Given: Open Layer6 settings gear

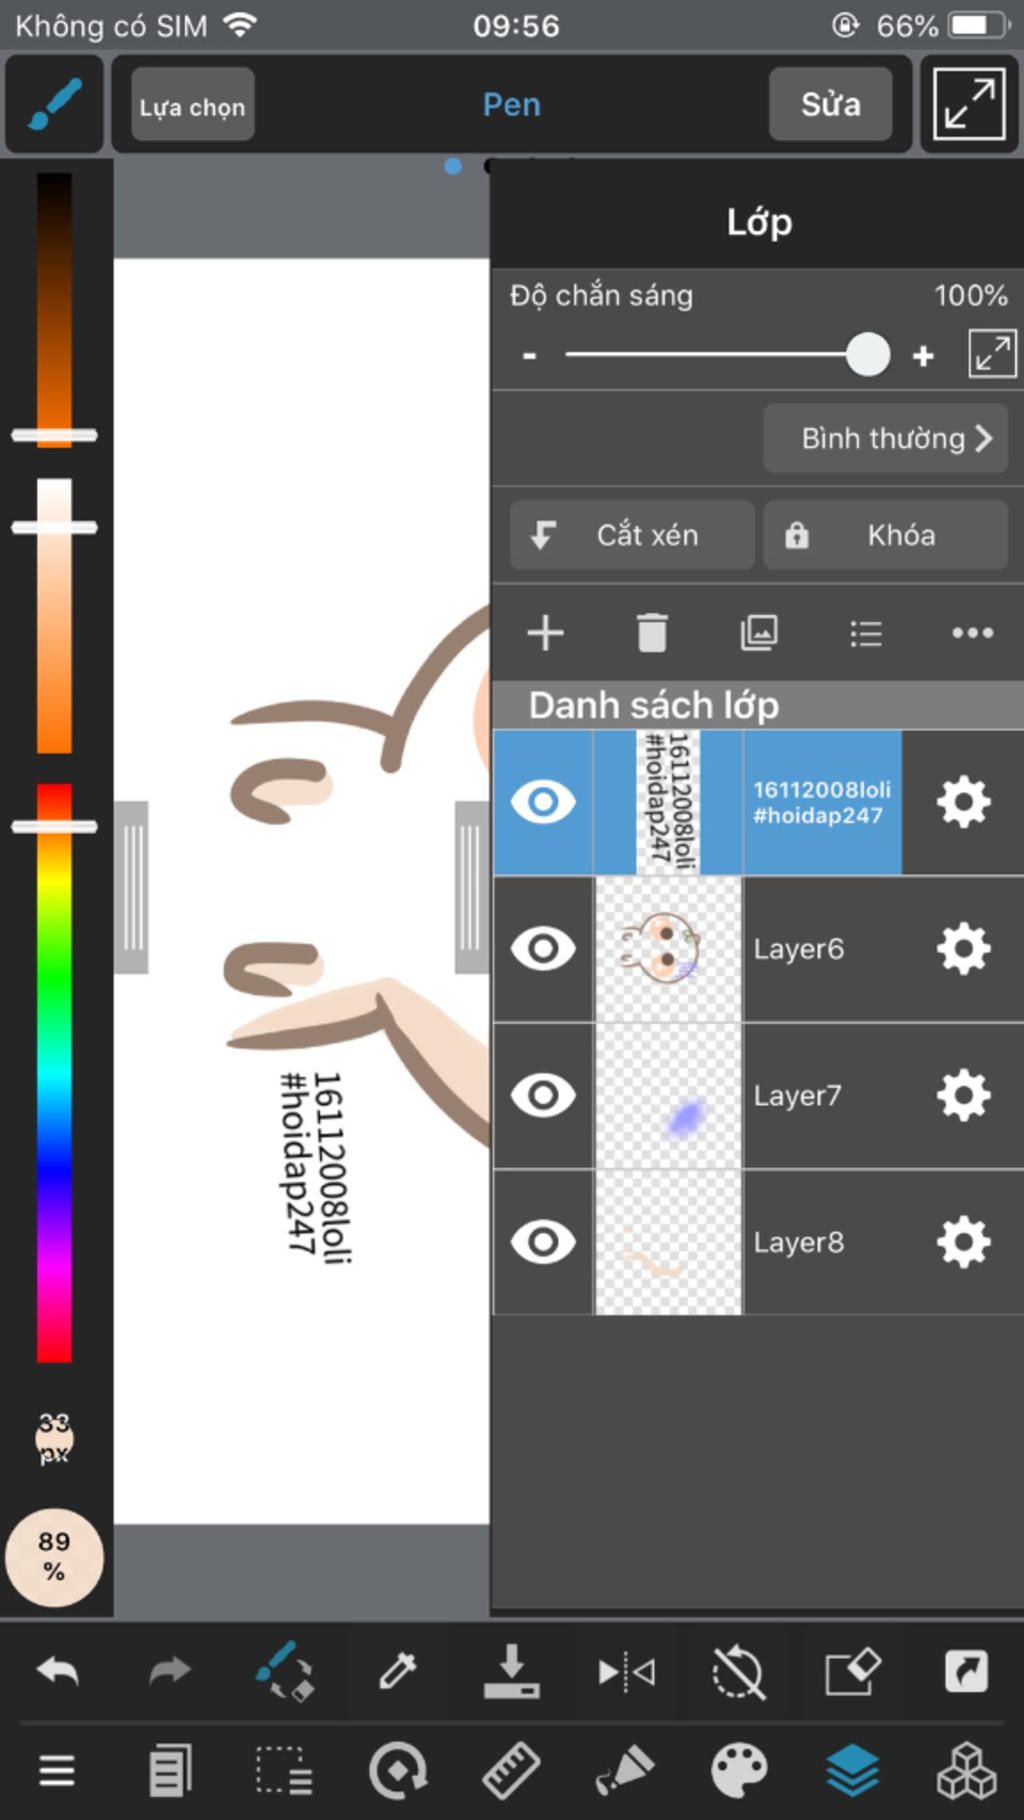Looking at the screenshot, I should (964, 948).
